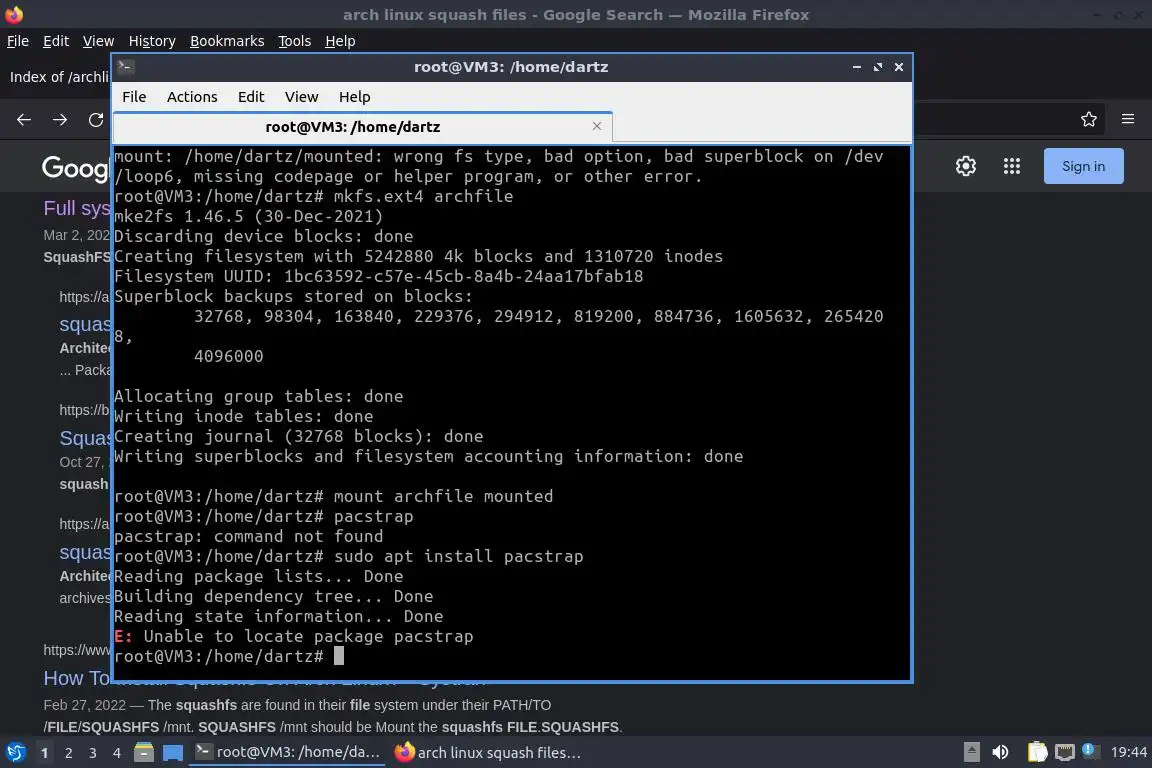
Task: Switch to workspace 2
Action: [x=68, y=753]
